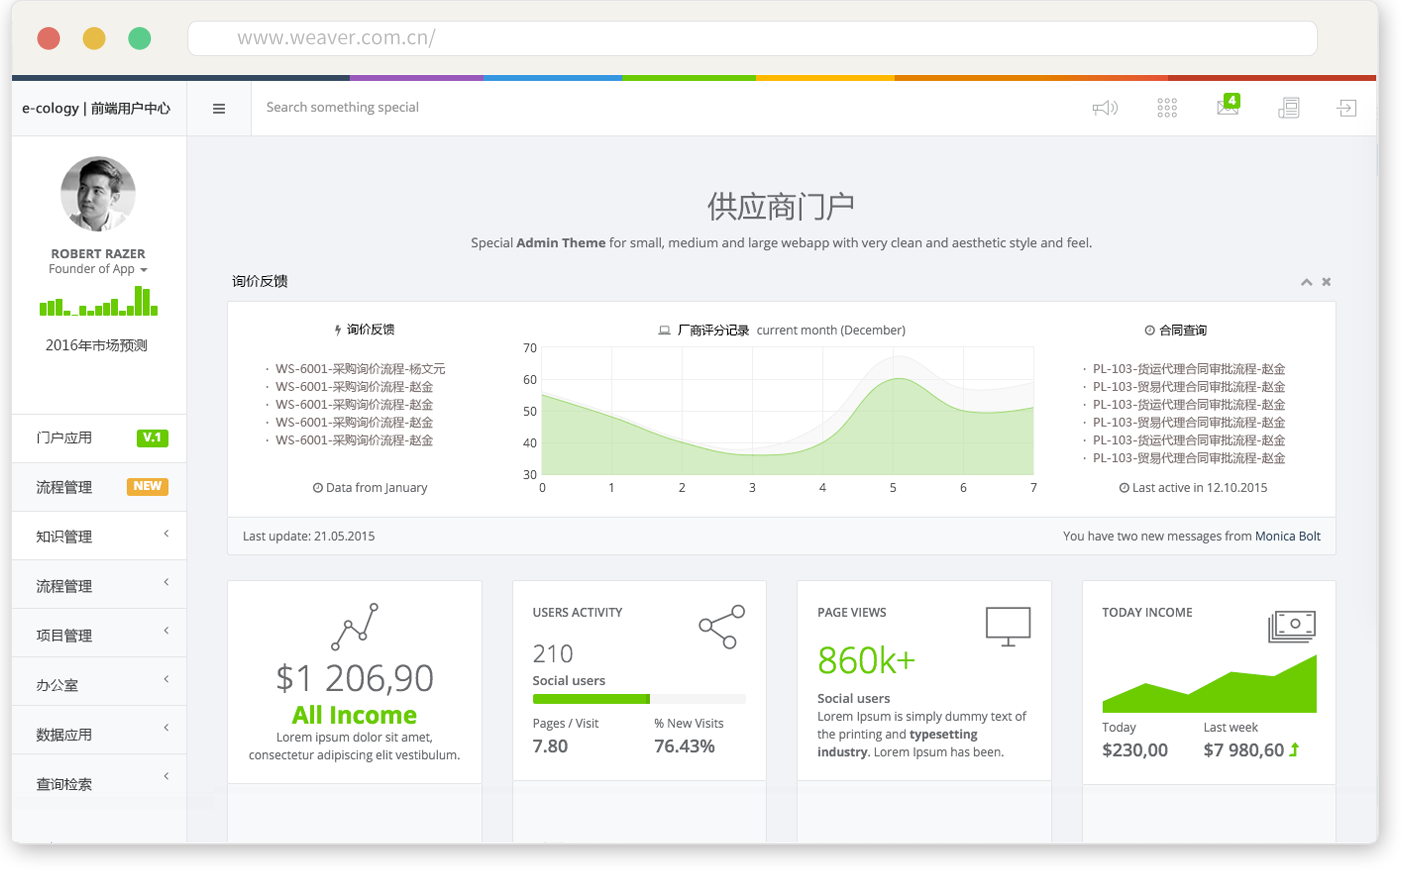Open WS-6001-采购询价流程-杨文元 entry
The height and width of the screenshot is (875, 1425).
(x=360, y=369)
